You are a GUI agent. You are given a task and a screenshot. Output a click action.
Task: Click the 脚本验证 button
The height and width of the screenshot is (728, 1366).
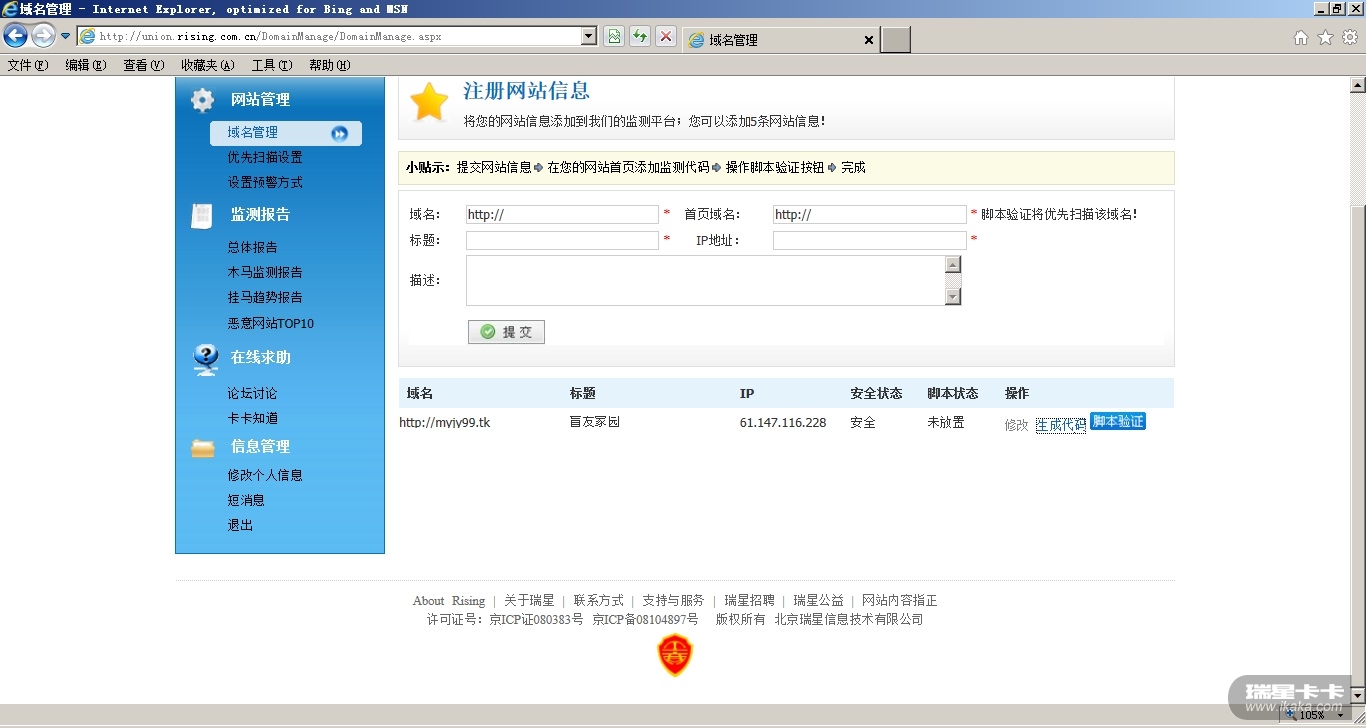(x=1118, y=421)
